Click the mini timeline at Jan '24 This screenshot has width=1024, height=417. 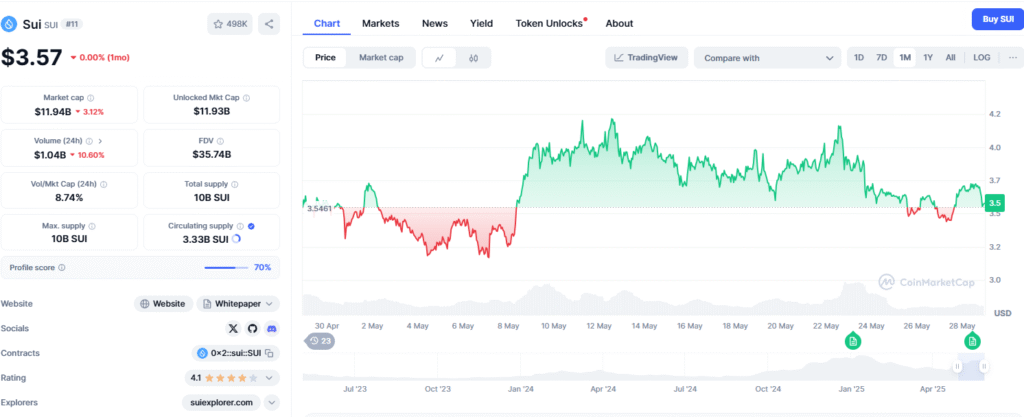coord(520,367)
